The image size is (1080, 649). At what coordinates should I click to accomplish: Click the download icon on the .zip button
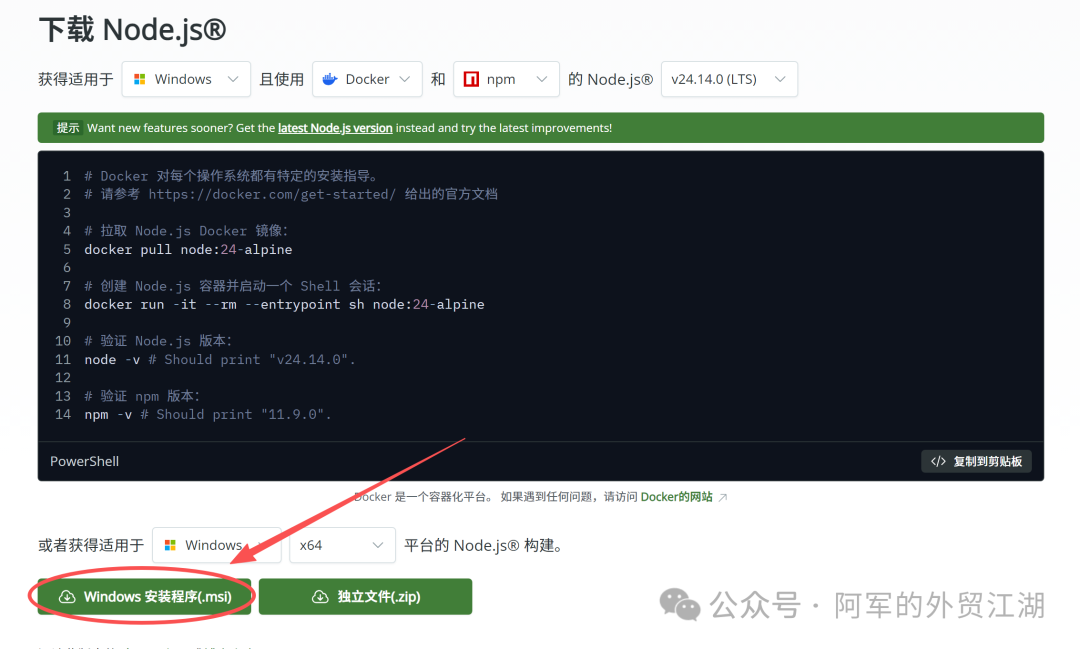point(320,597)
